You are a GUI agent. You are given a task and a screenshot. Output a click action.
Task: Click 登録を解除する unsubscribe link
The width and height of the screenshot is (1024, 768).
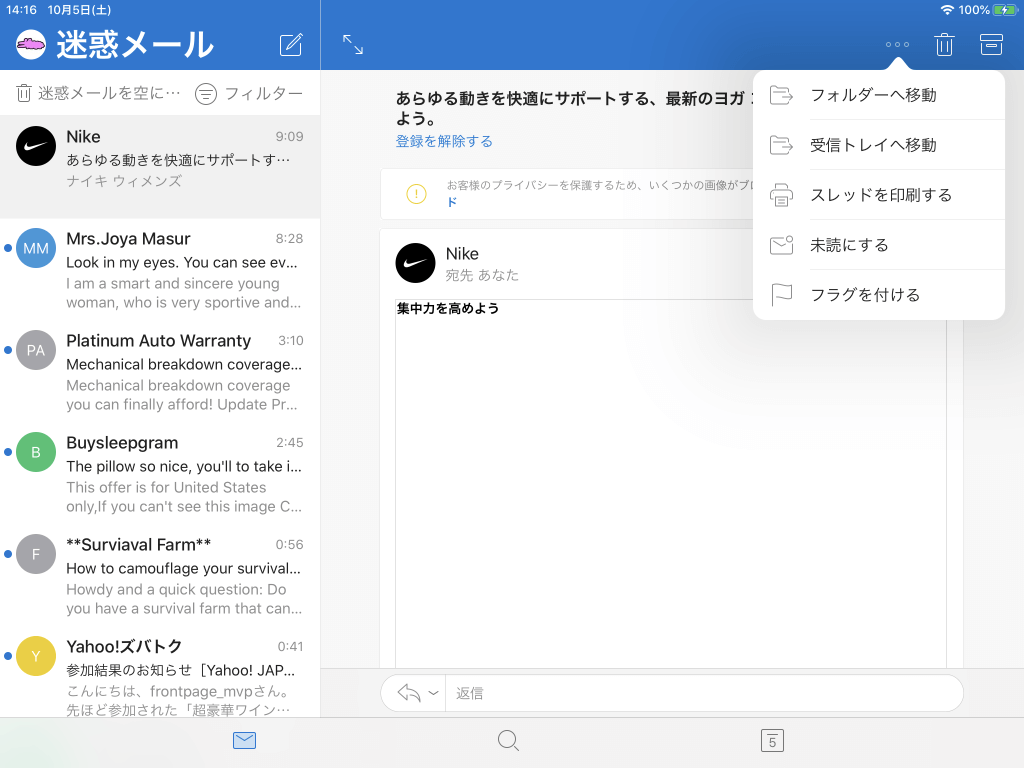click(x=444, y=141)
